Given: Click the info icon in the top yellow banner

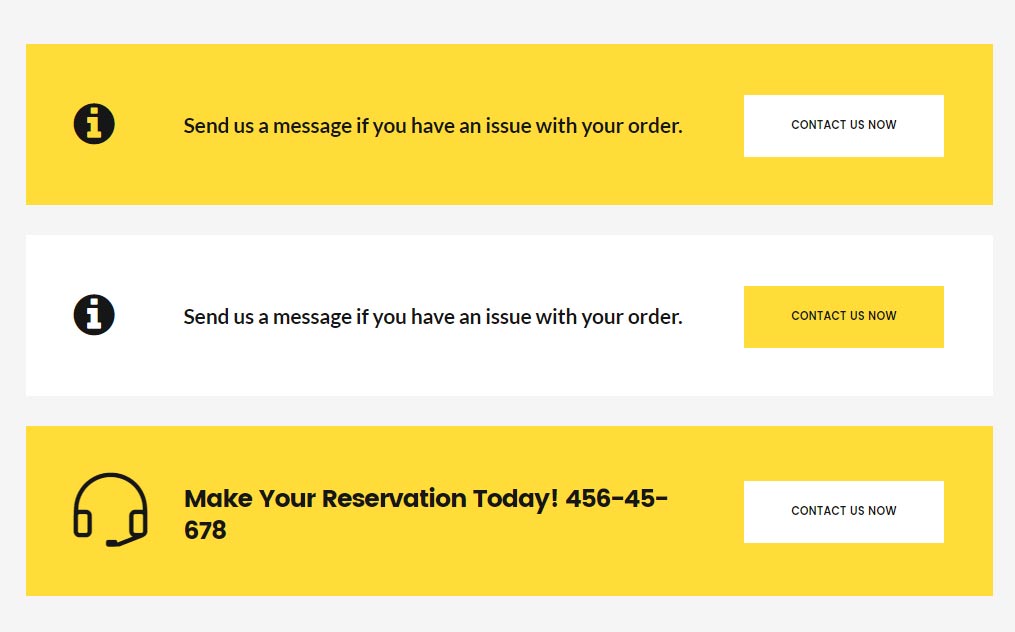Looking at the screenshot, I should pos(94,124).
